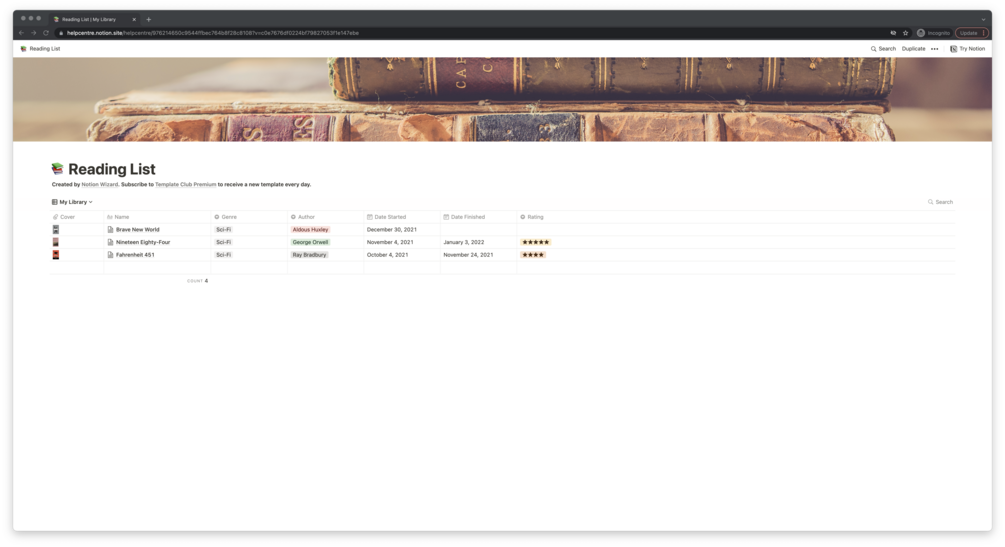Click the COUNT 4 summary under Name column
The height and width of the screenshot is (547, 1005).
[197, 281]
